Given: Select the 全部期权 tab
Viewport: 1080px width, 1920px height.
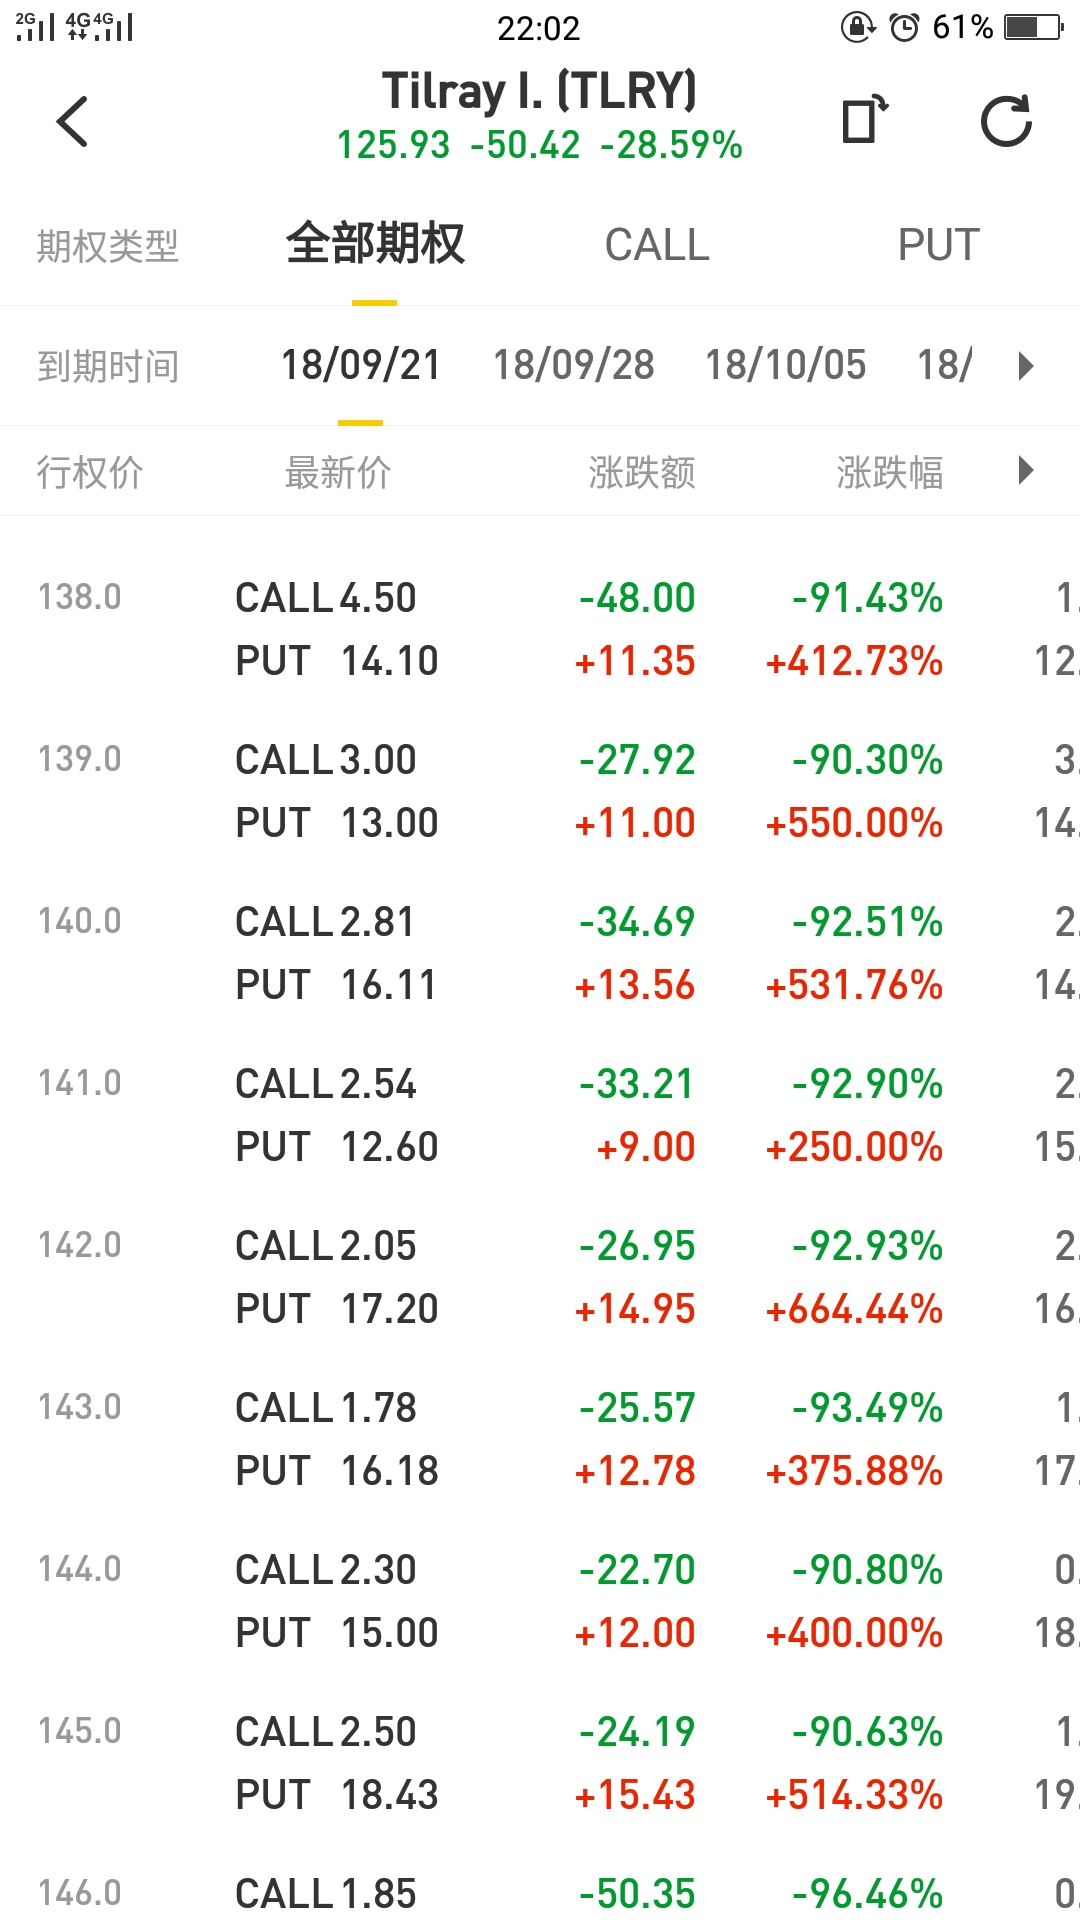Looking at the screenshot, I should [x=375, y=245].
